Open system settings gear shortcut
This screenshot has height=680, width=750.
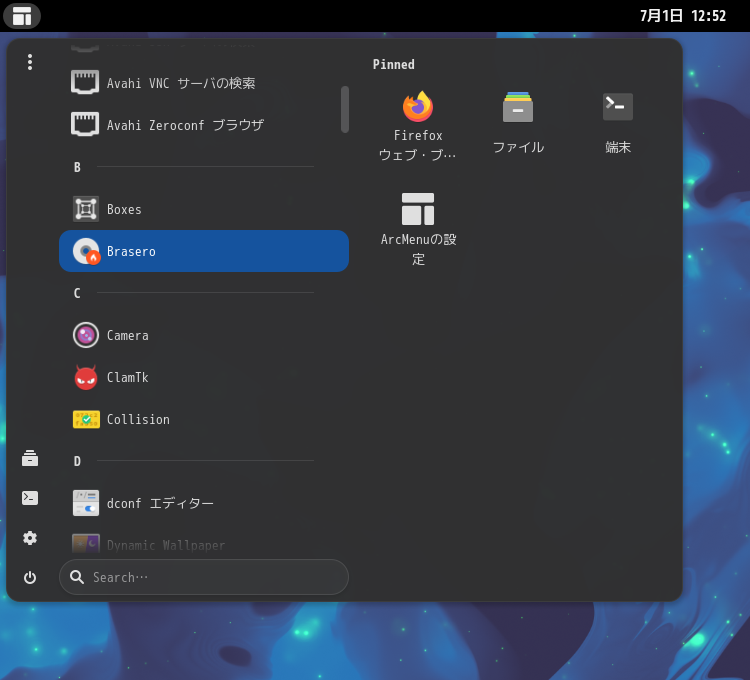[x=30, y=538]
